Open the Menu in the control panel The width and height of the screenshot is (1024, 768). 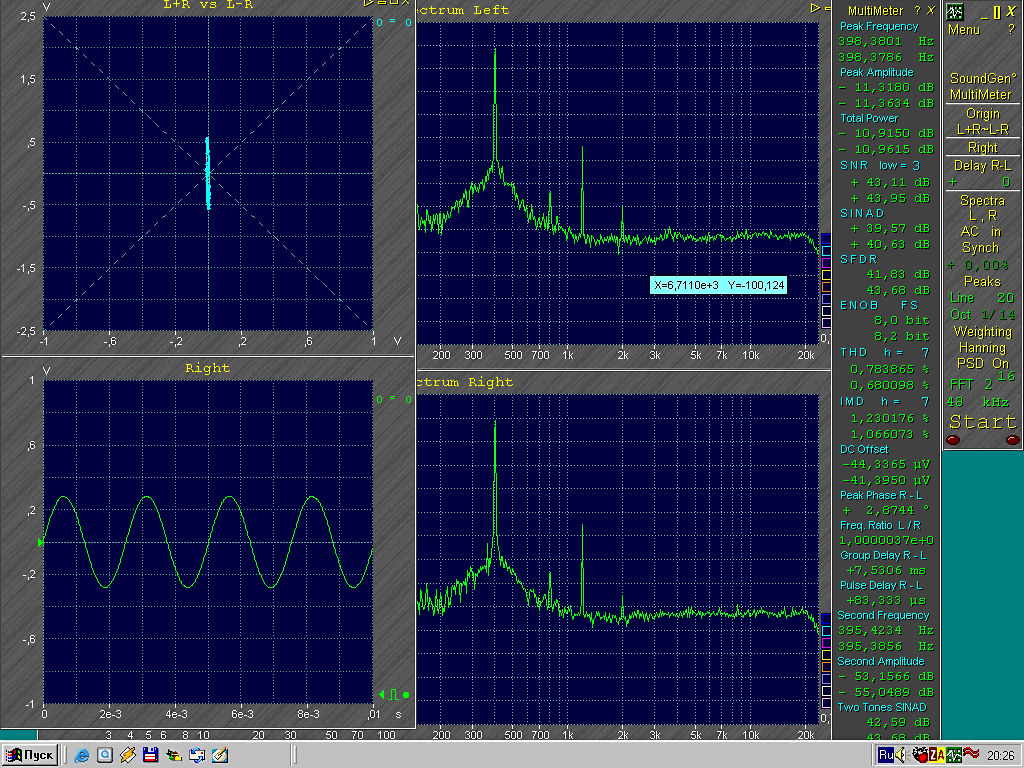coord(964,30)
